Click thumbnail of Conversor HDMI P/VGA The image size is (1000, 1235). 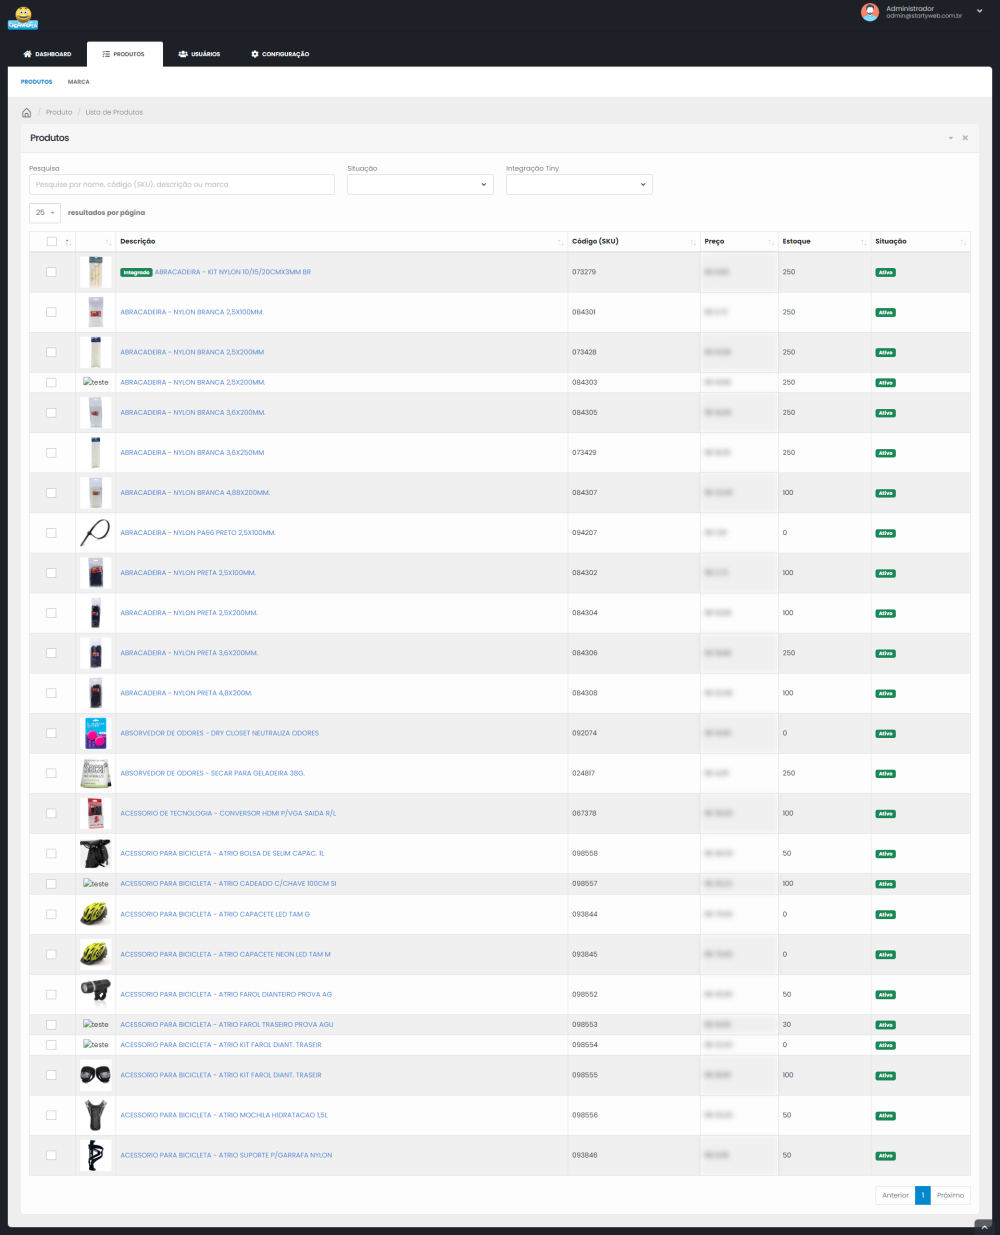coord(95,813)
